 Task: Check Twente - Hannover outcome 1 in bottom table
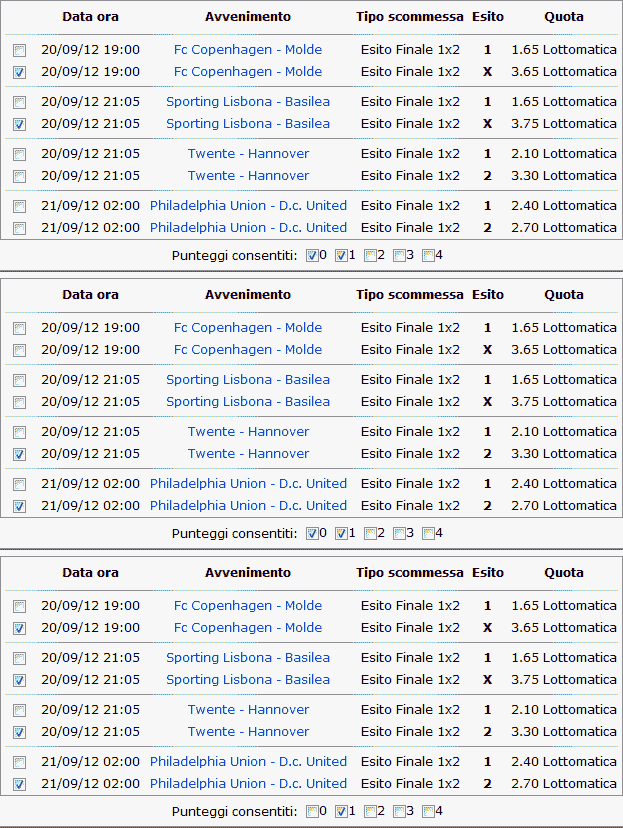(x=20, y=710)
